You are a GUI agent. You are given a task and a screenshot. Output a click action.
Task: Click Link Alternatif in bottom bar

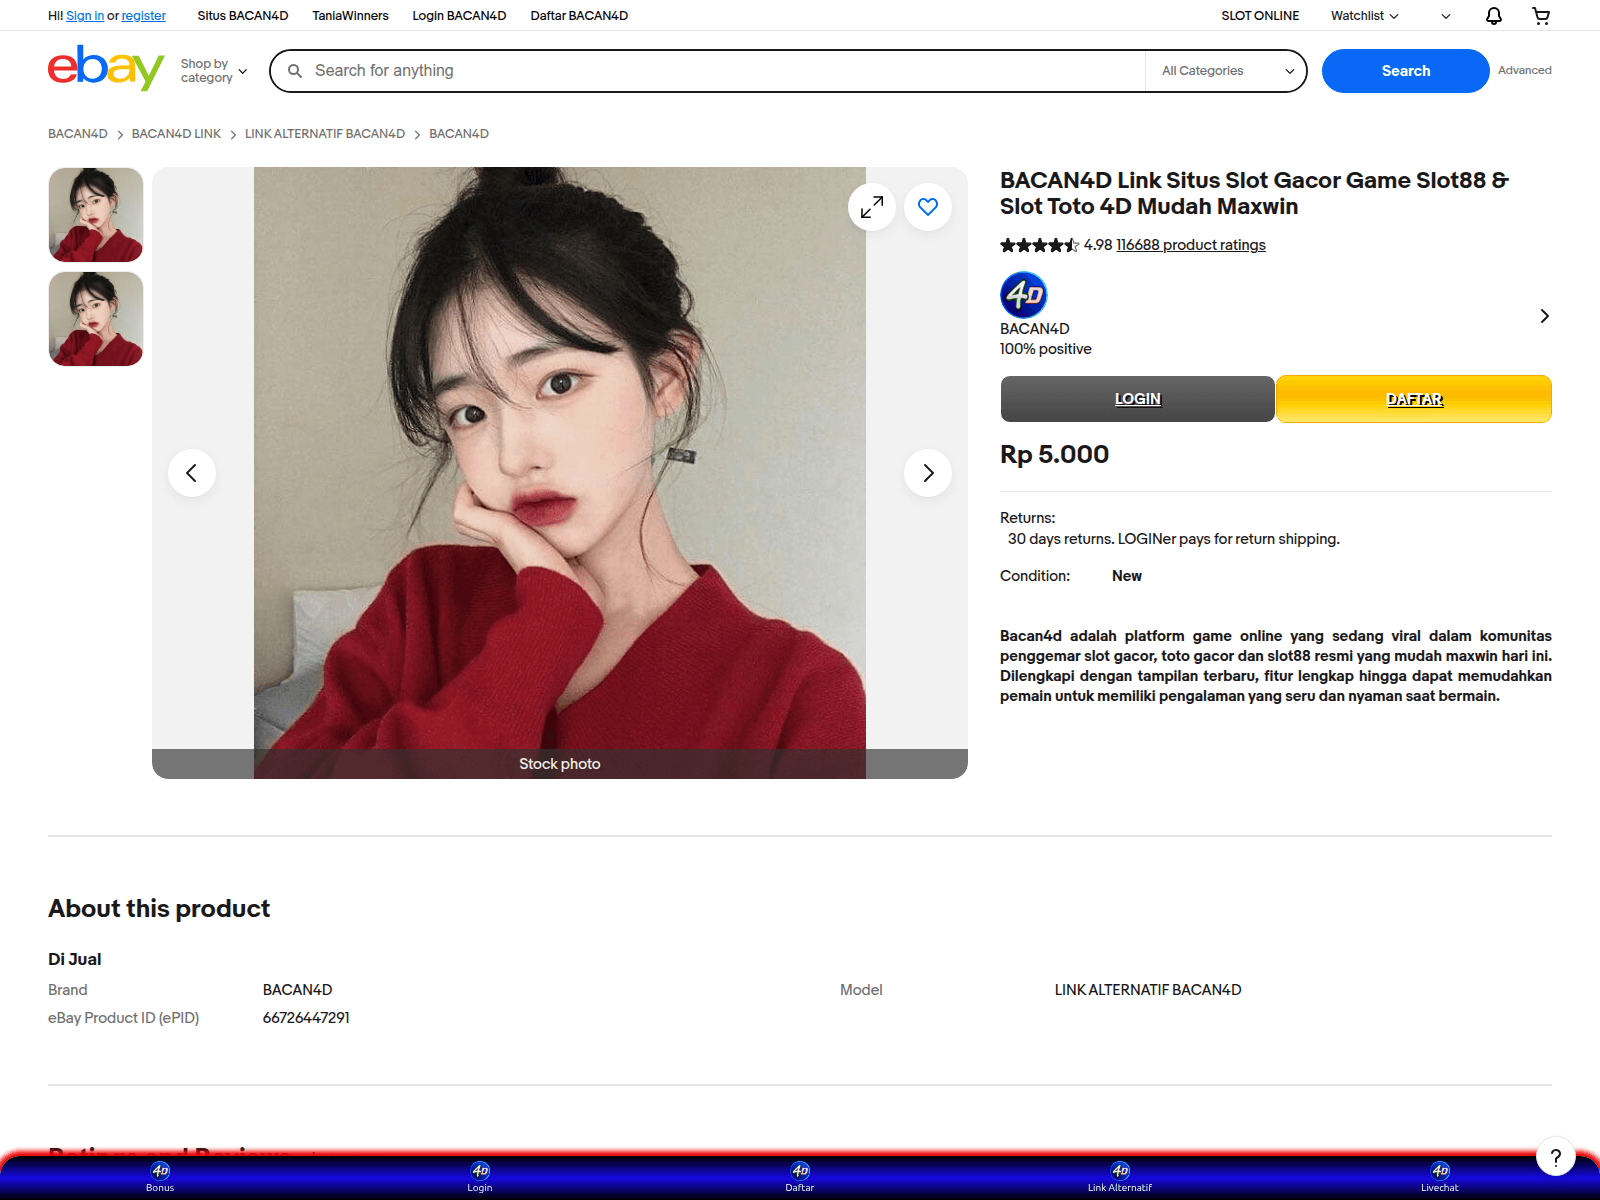[1120, 1177]
